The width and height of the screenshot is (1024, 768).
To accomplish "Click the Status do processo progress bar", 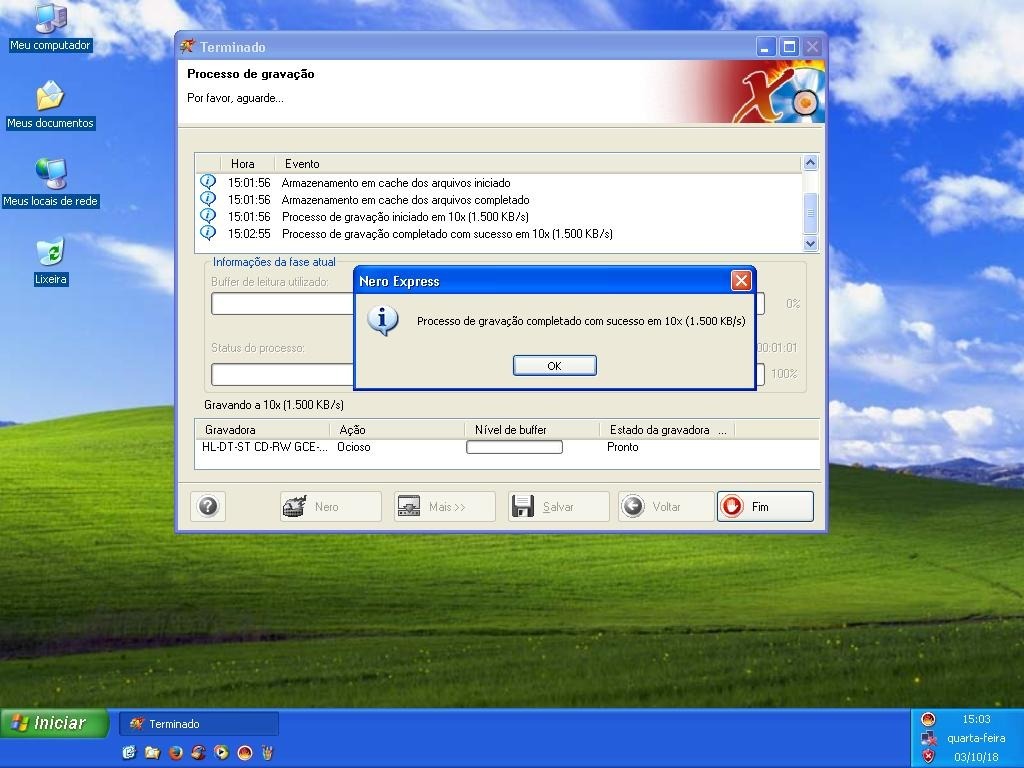I will pos(282,374).
